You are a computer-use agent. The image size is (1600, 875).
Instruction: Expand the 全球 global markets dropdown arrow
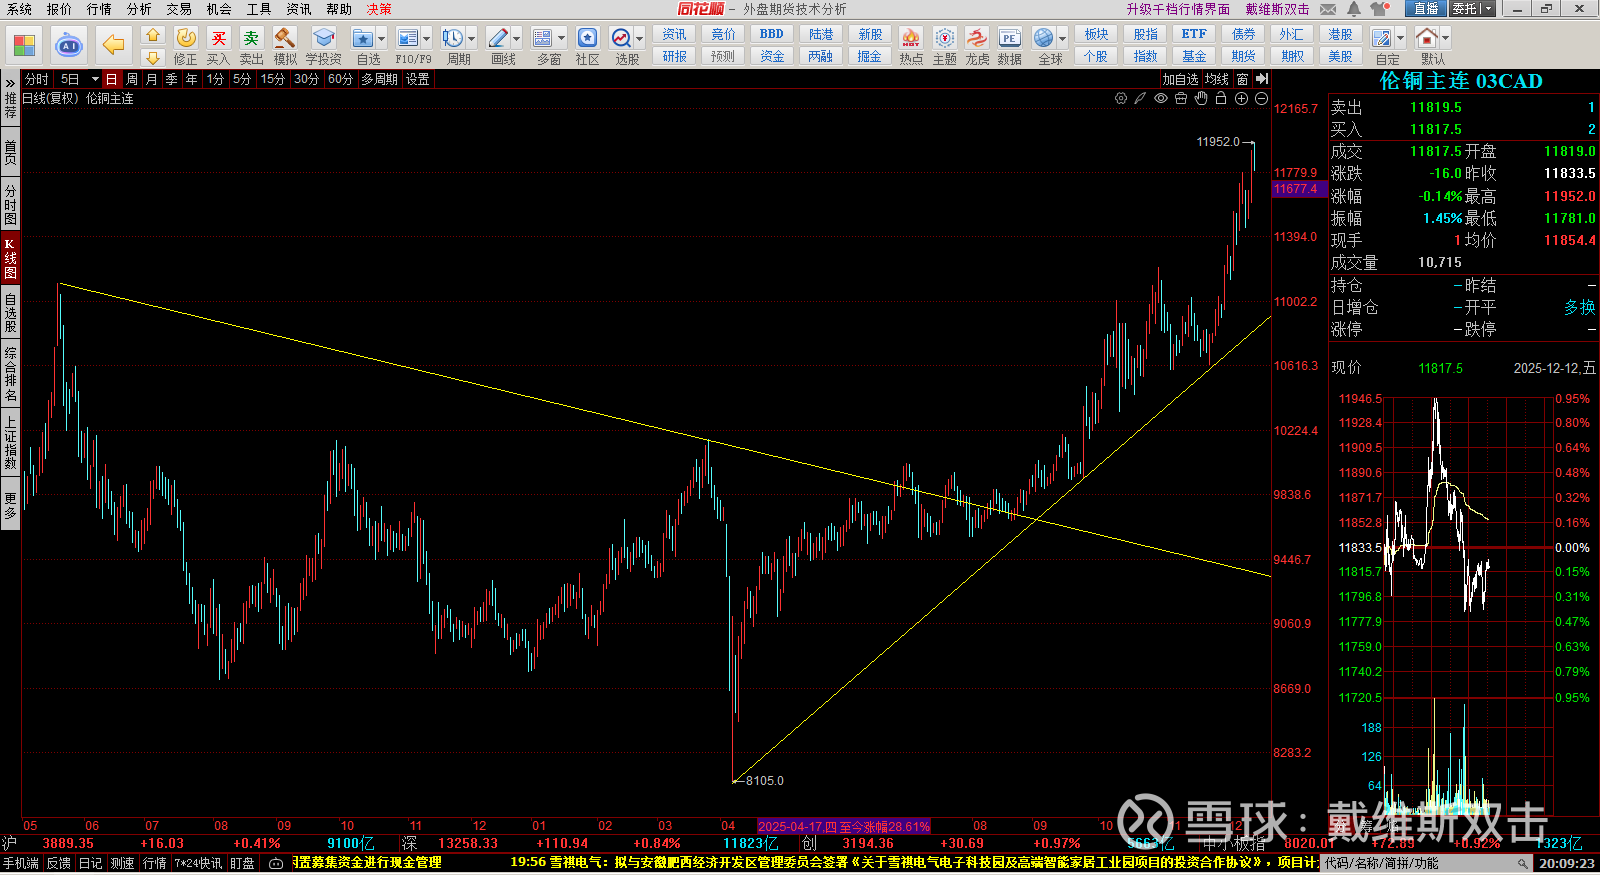(1062, 39)
